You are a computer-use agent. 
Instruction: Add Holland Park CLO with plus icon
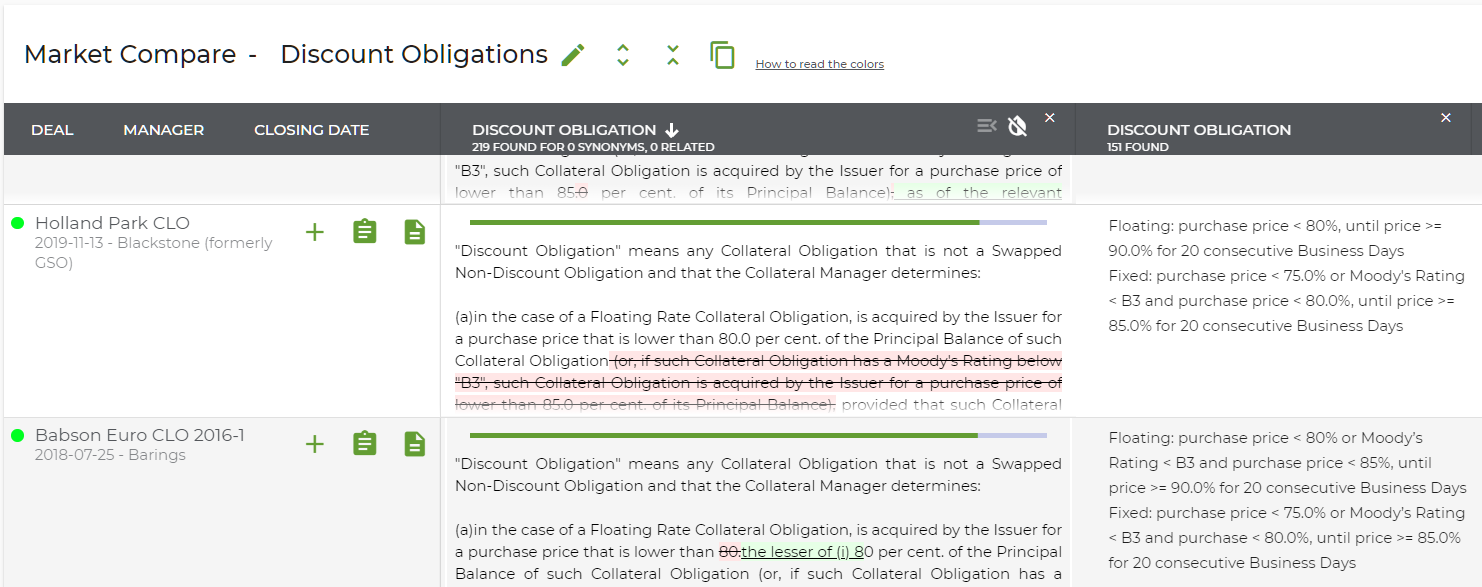[315, 232]
